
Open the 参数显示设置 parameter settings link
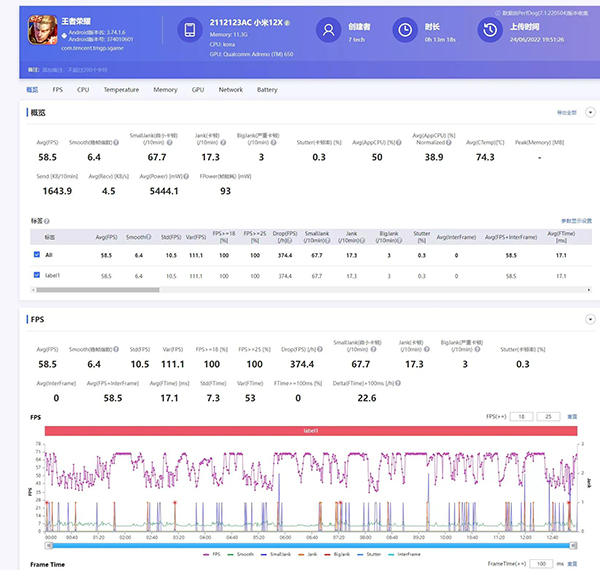(x=575, y=220)
